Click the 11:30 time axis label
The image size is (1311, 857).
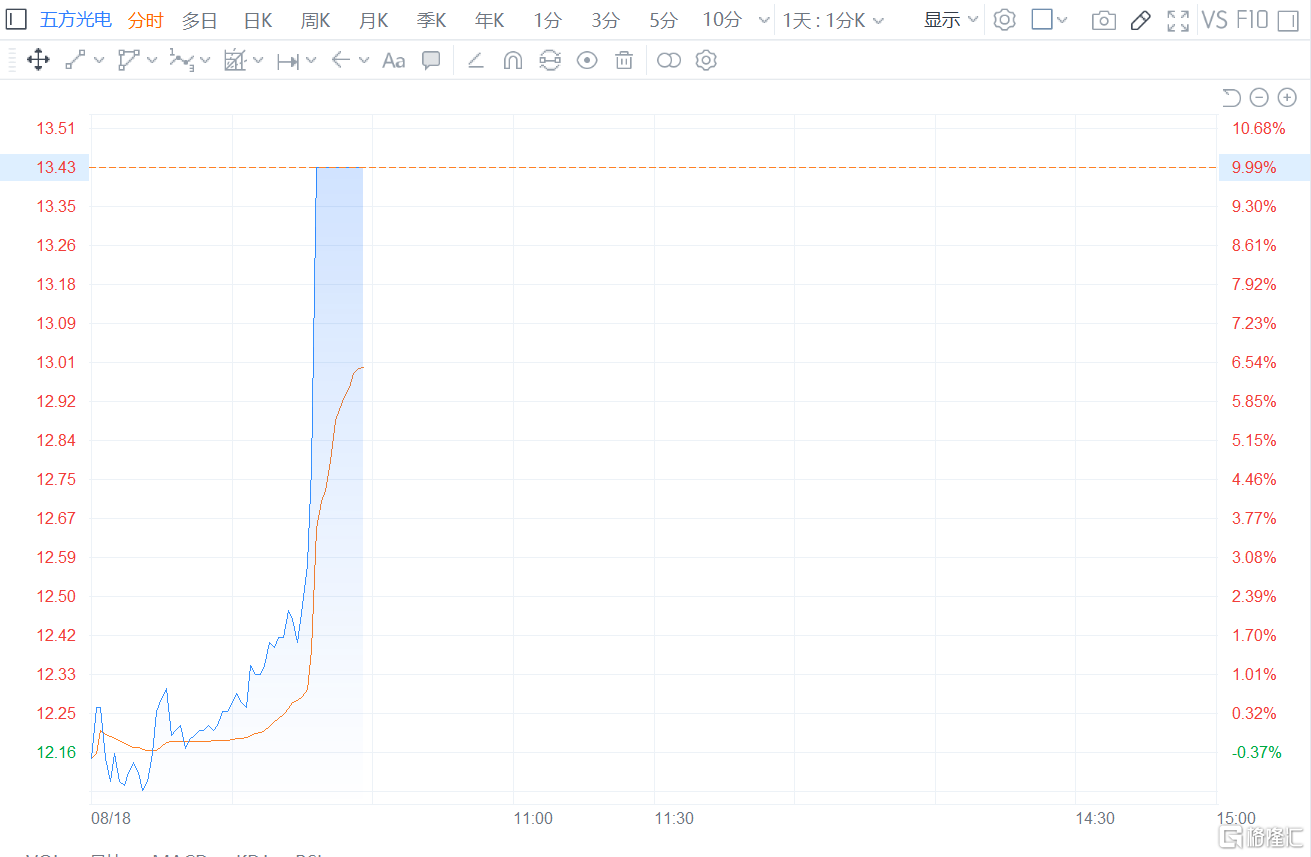click(x=674, y=818)
